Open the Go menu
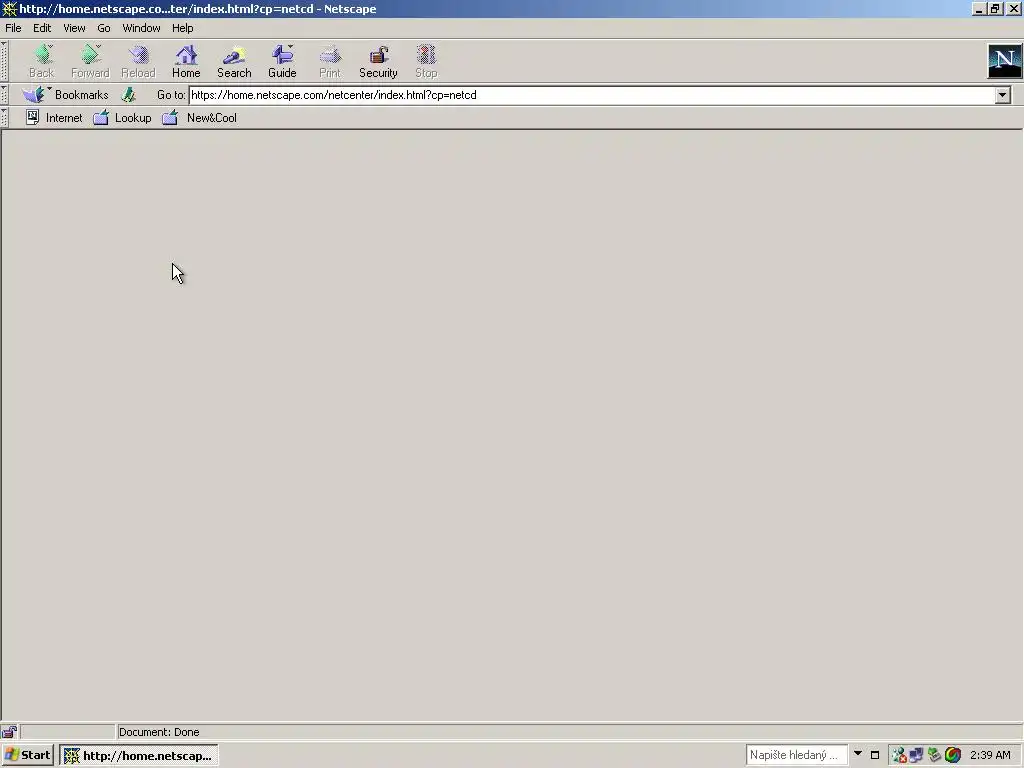 (104, 28)
